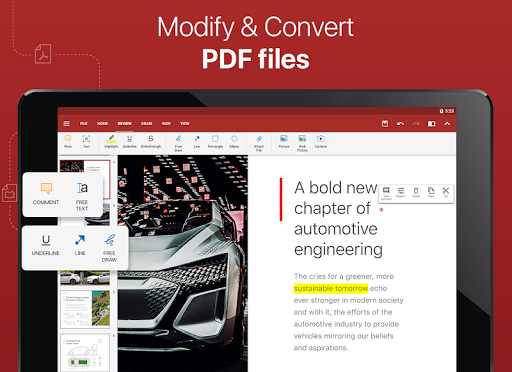
Task: Select the Highlight tool
Action: [x=111, y=142]
